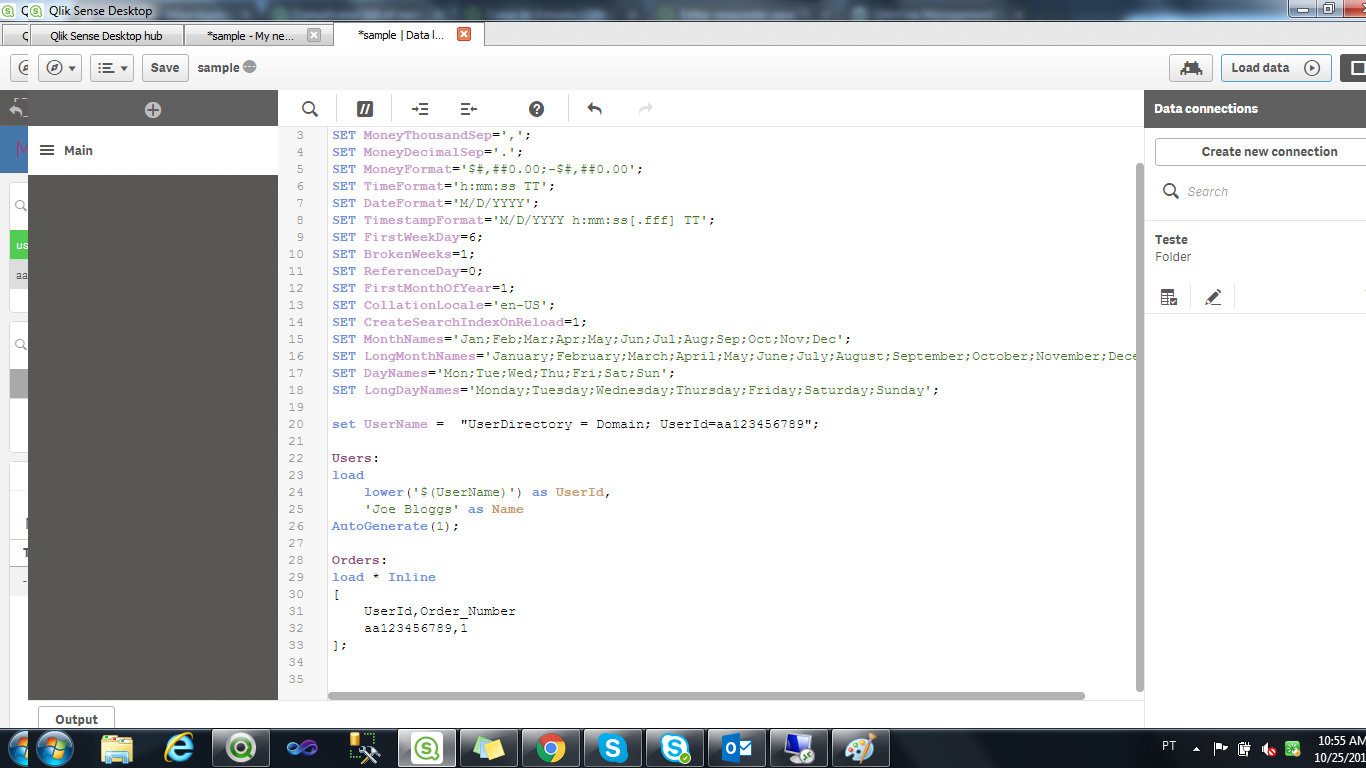Screen dimensions: 1366x768
Task: Open Outlook from the taskbar
Action: pos(736,747)
